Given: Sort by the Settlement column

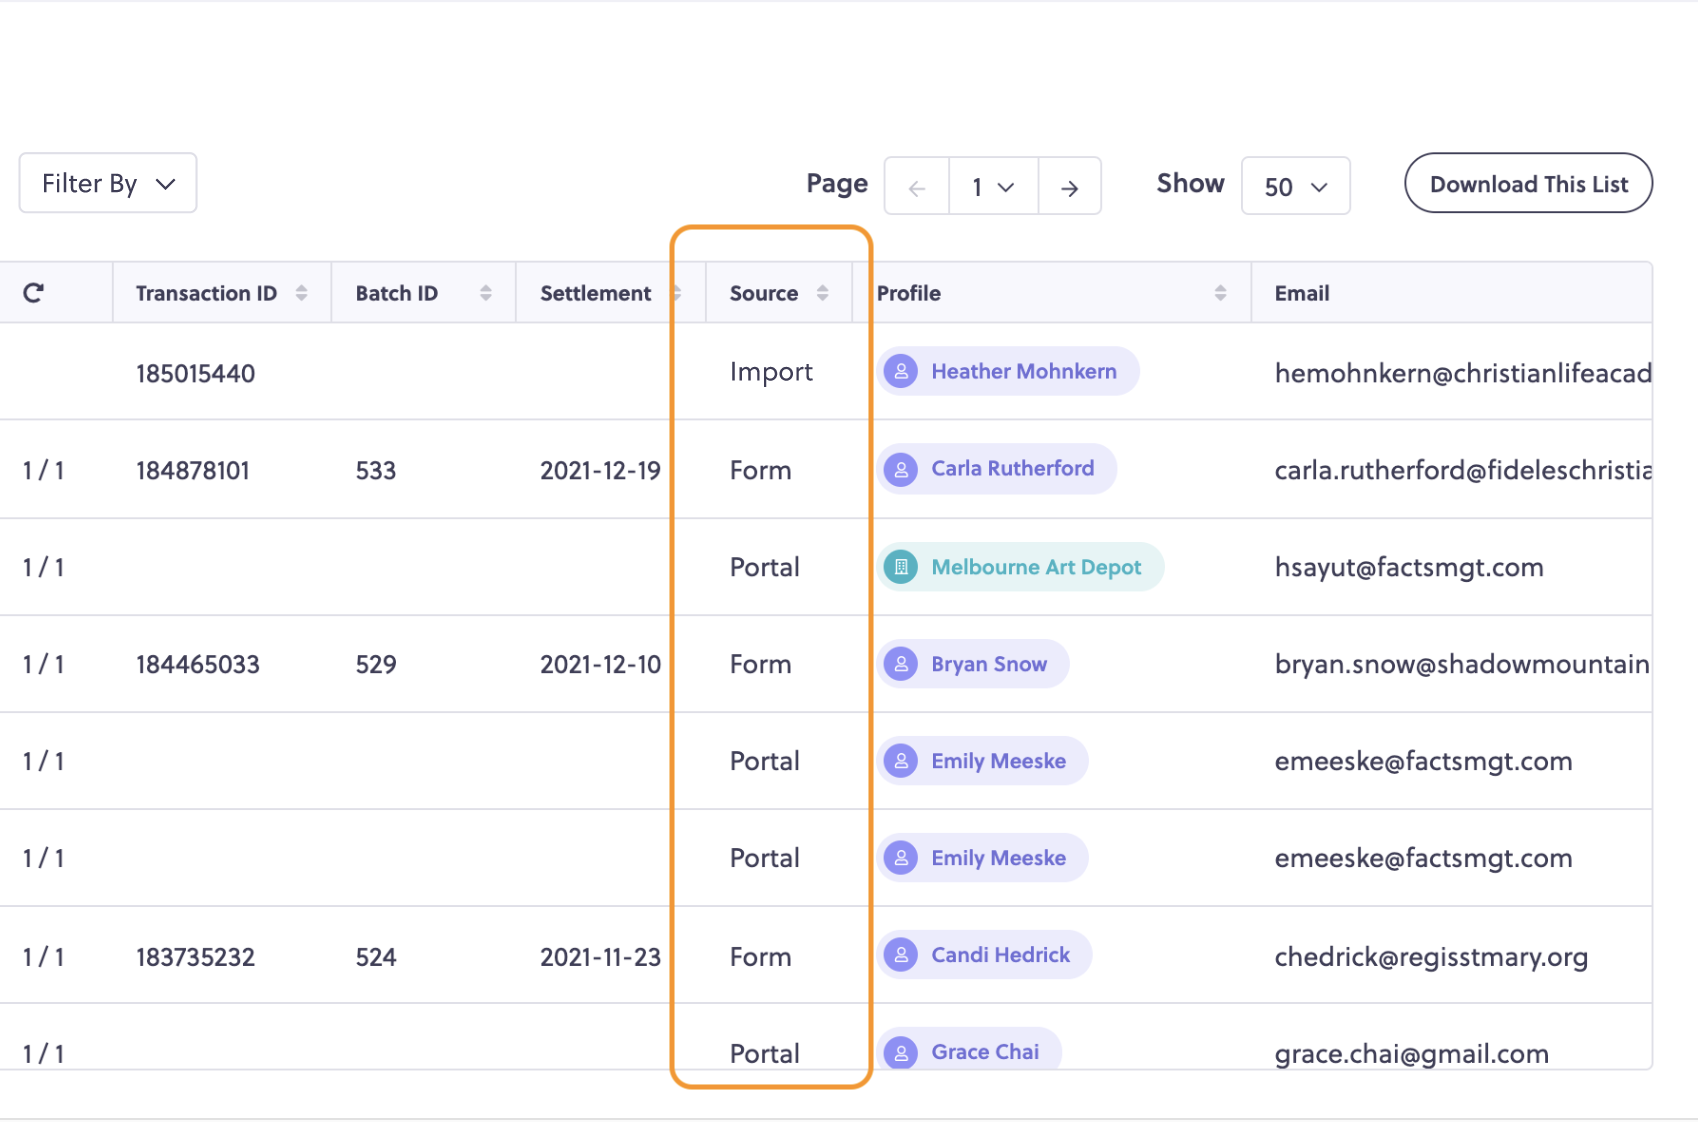Looking at the screenshot, I should pyautogui.click(x=679, y=292).
